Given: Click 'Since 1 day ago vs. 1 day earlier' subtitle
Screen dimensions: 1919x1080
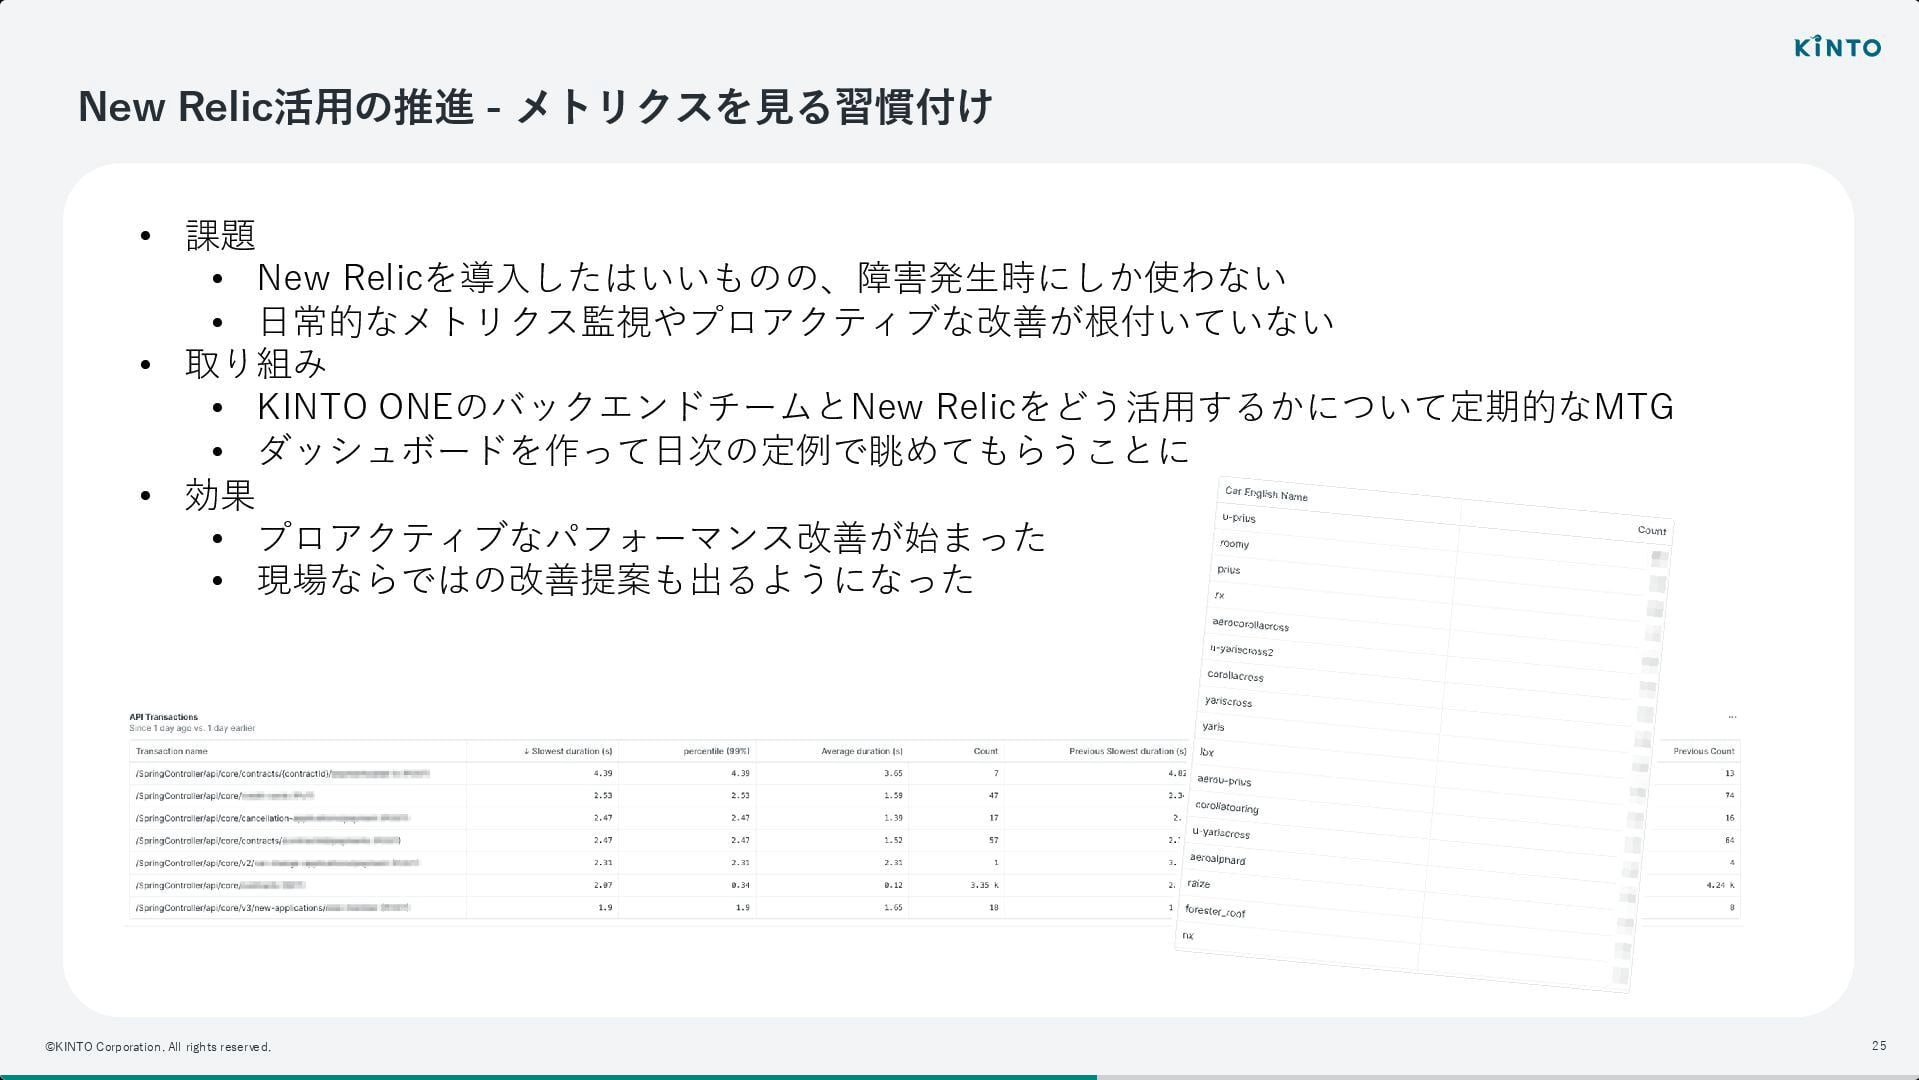Looking at the screenshot, I should [x=192, y=728].
